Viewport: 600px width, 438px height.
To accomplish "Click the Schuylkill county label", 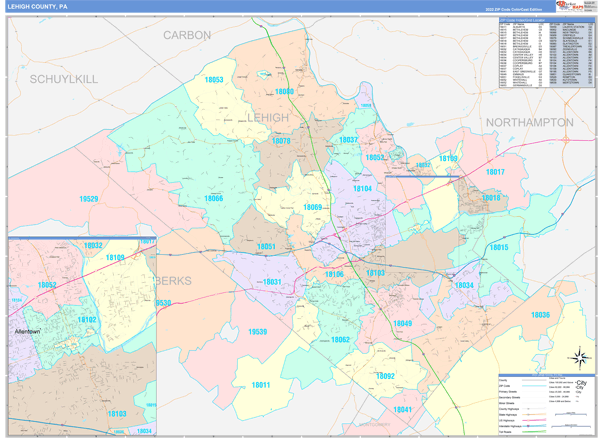I will [63, 78].
